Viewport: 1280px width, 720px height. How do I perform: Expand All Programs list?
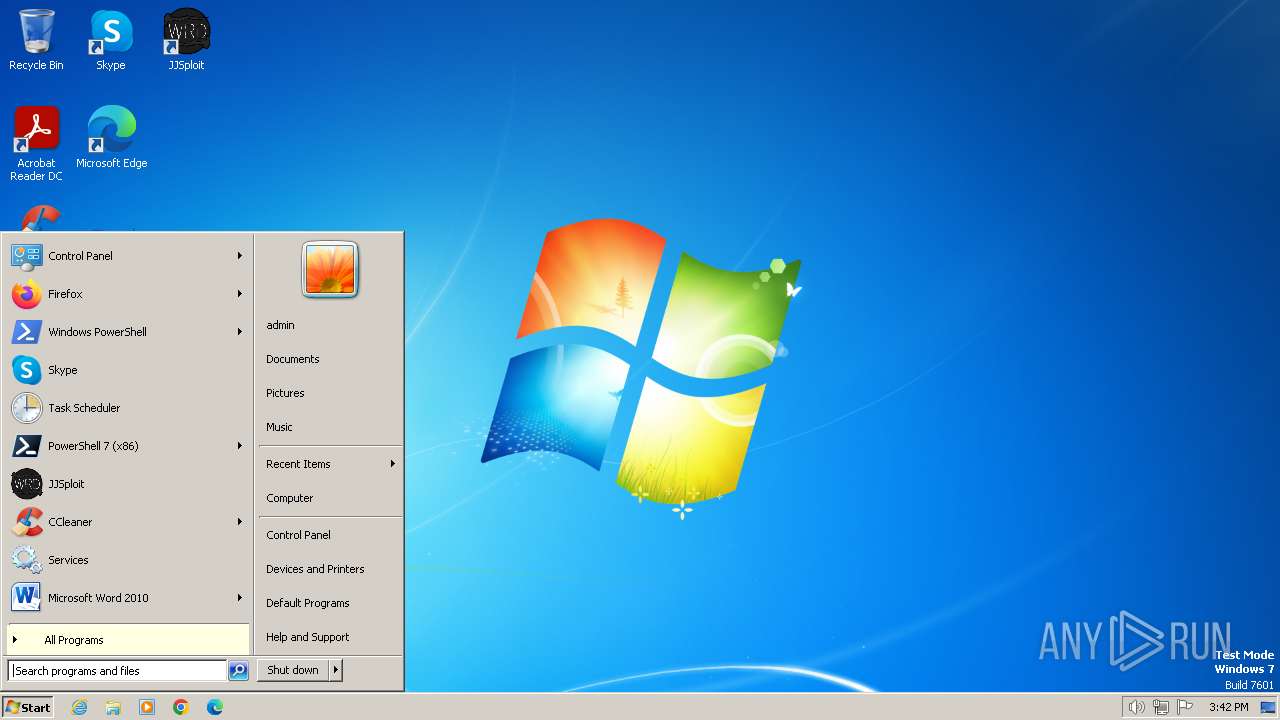(128, 640)
